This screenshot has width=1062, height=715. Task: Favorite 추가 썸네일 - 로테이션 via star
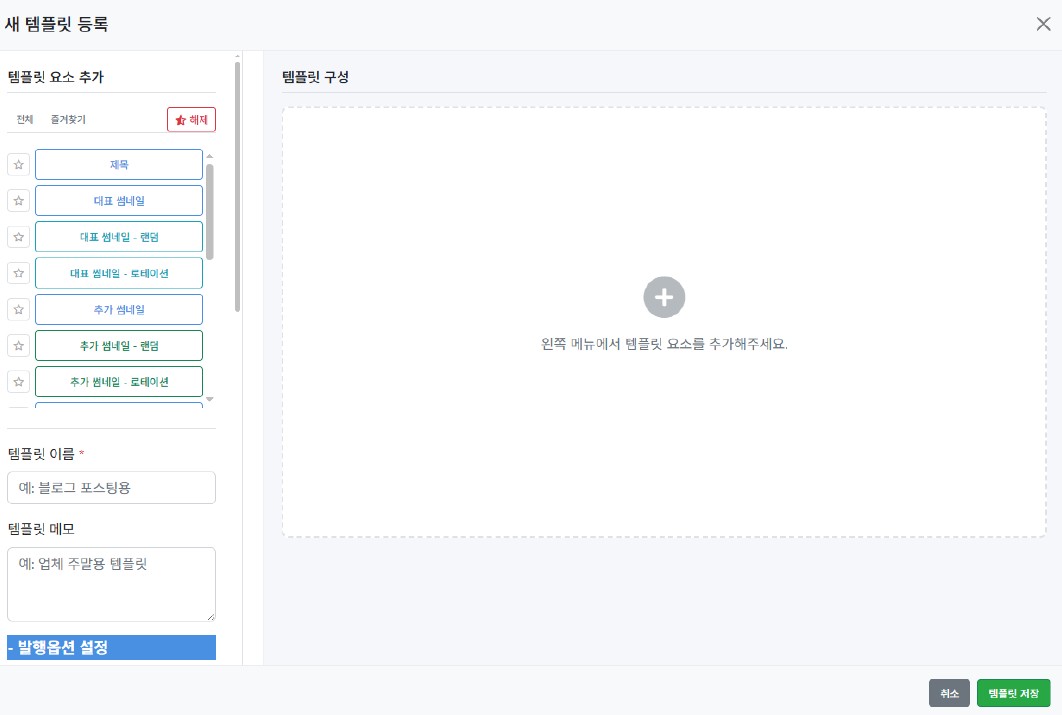(x=18, y=382)
